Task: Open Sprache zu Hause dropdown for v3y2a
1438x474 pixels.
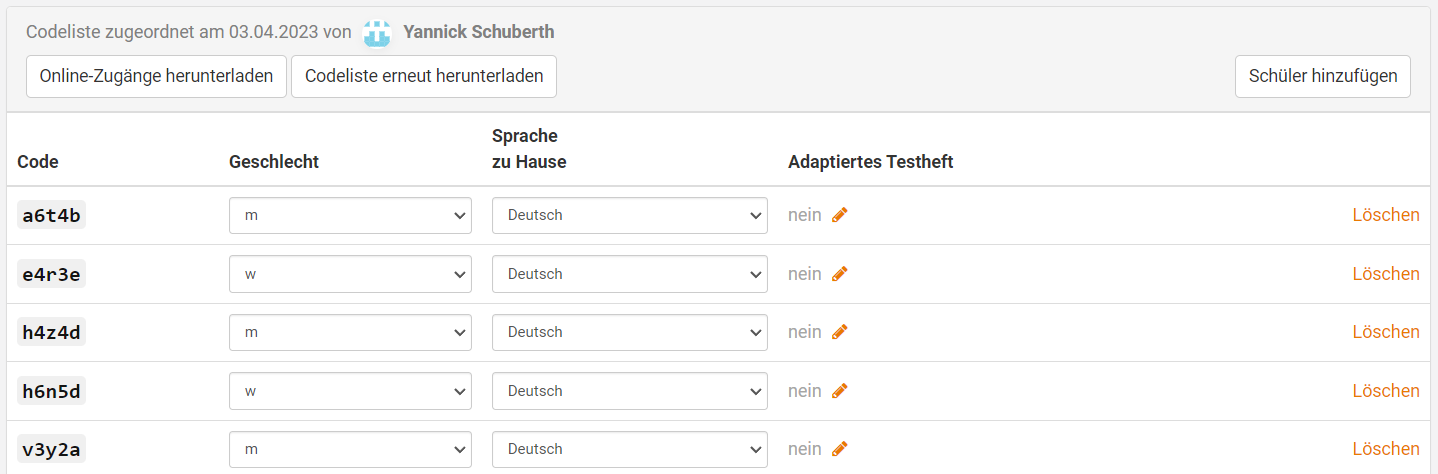Action: tap(630, 449)
